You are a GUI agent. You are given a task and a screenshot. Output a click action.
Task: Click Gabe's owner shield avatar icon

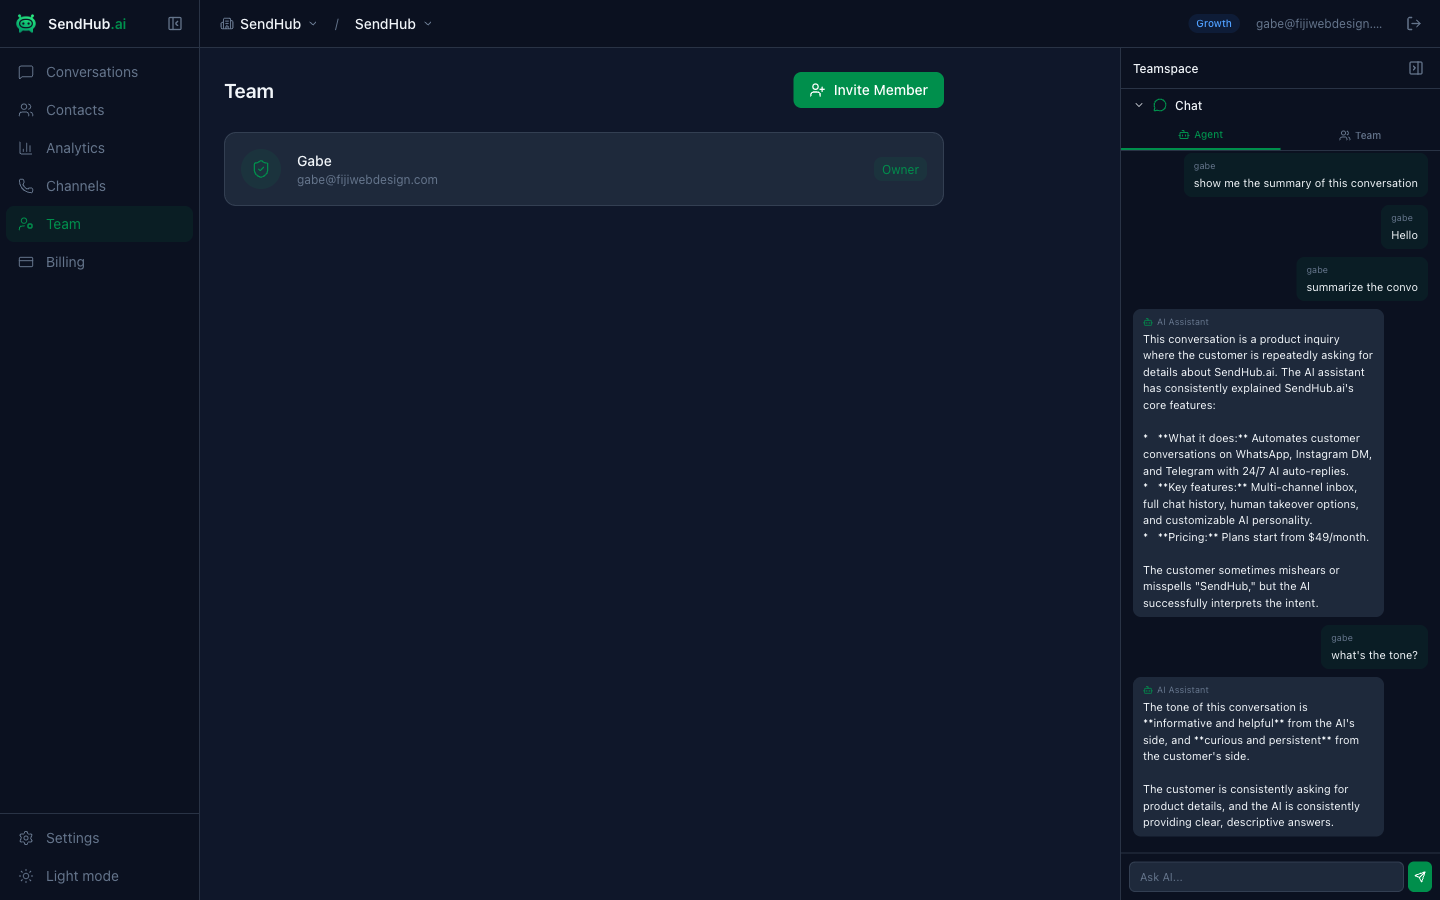[x=261, y=169]
